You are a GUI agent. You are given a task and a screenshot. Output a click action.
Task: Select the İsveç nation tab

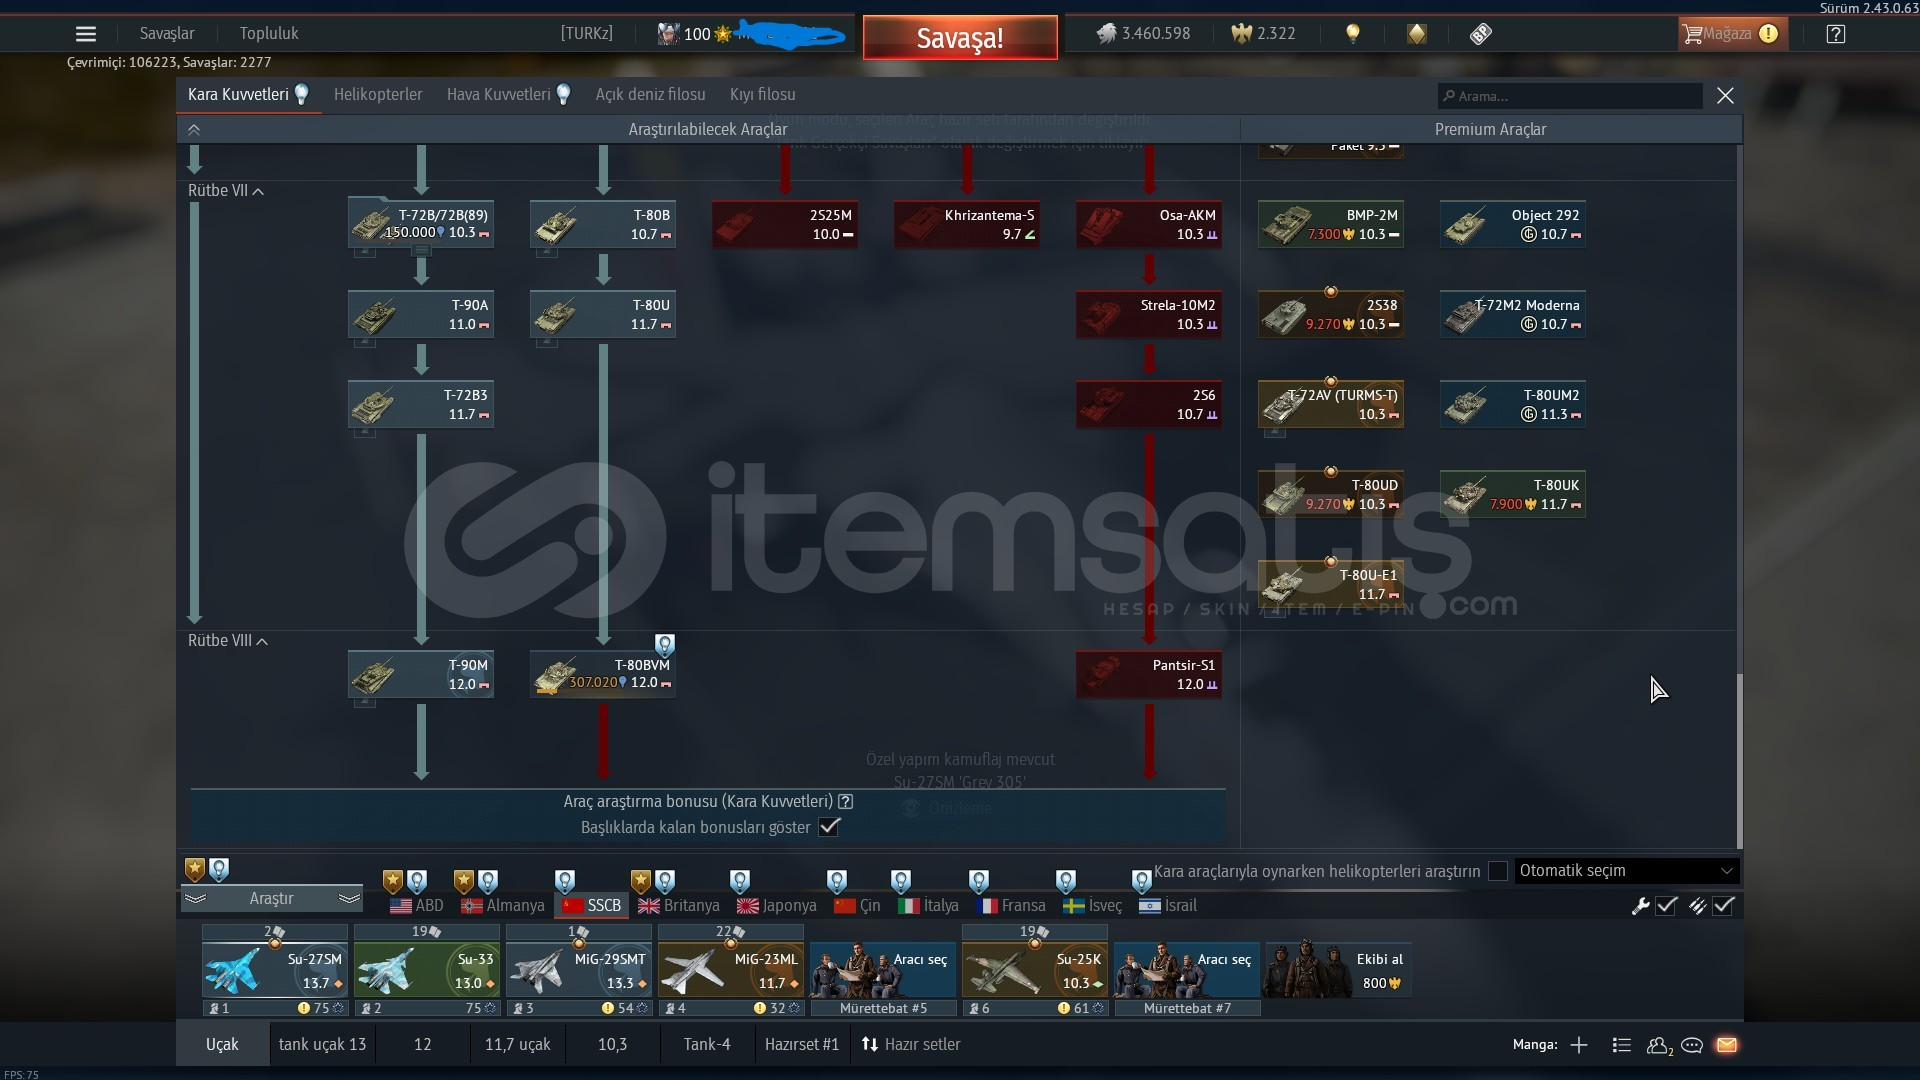(x=1092, y=906)
